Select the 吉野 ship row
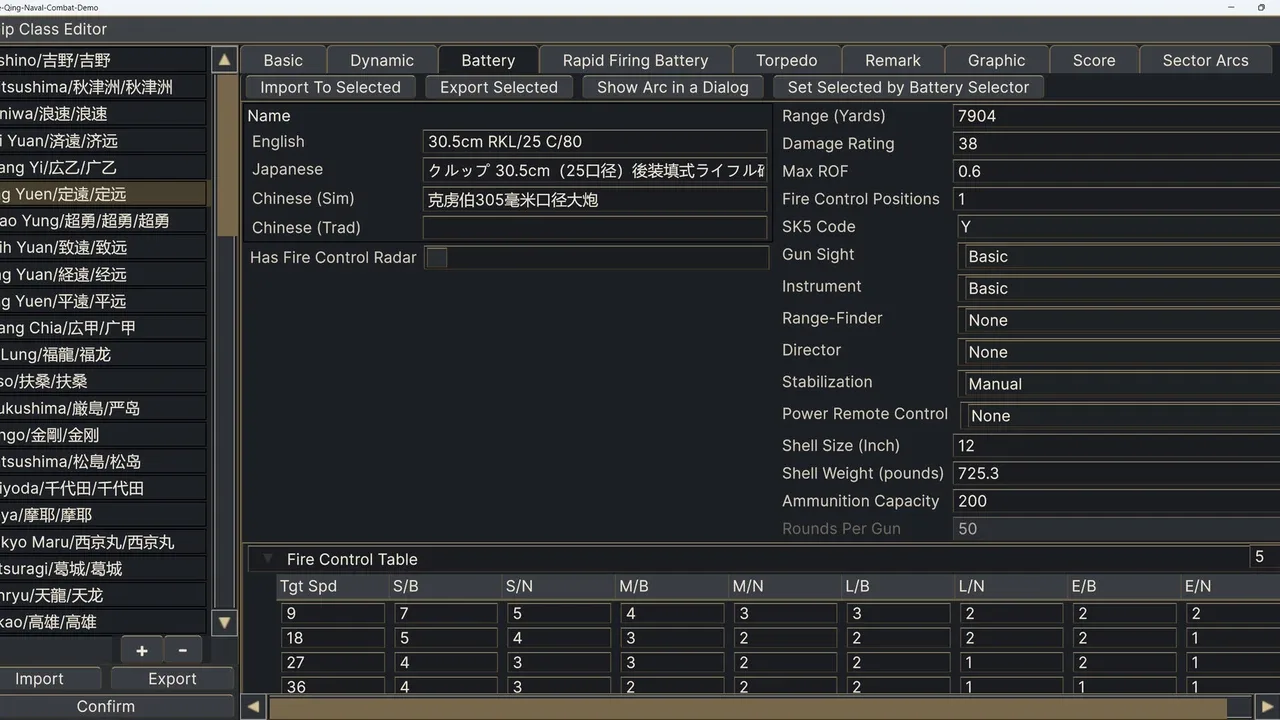The image size is (1280, 720). pos(103,60)
